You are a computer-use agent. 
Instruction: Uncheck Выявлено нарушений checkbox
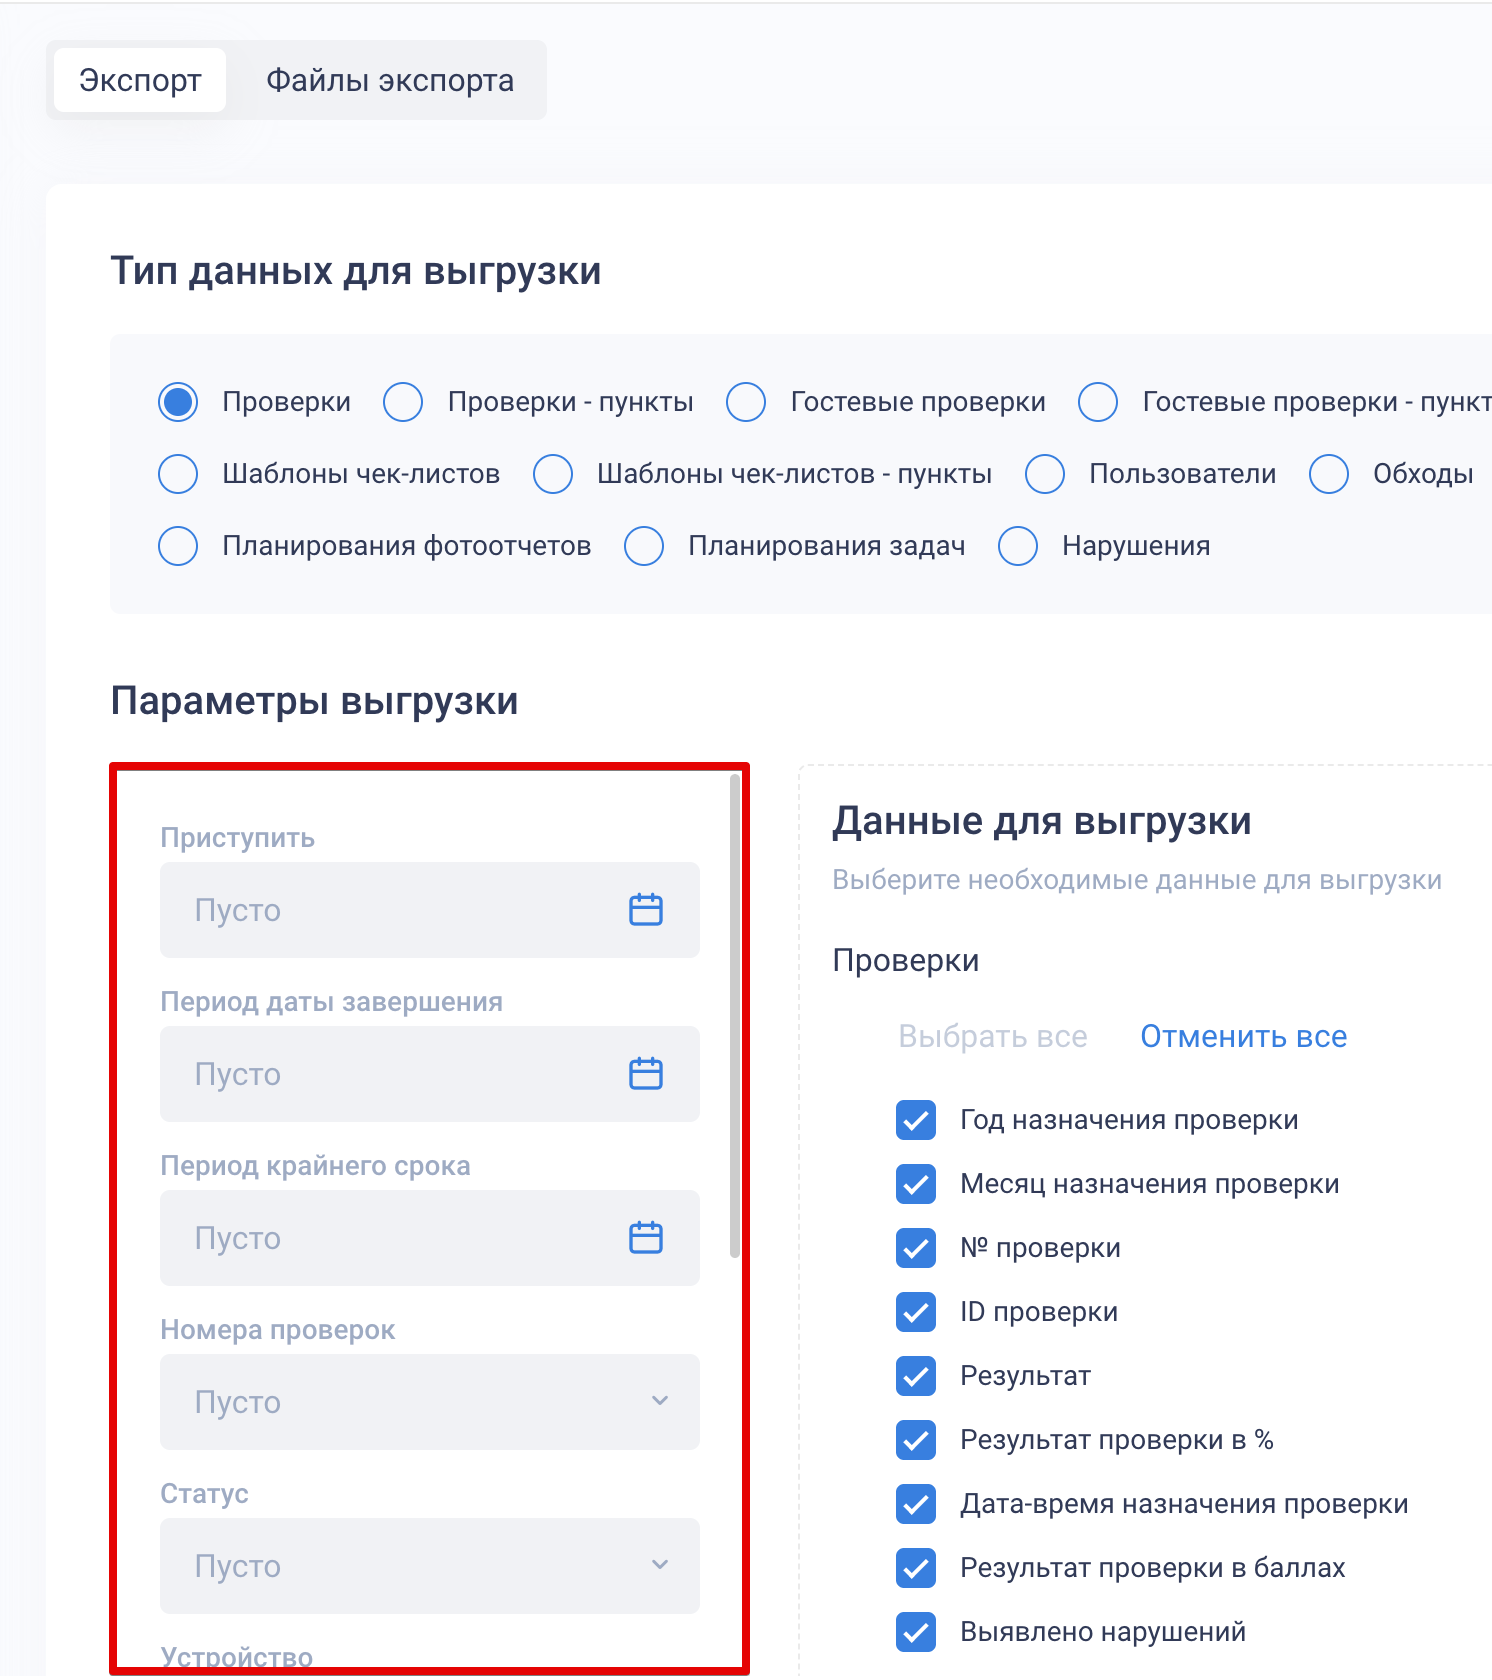(x=916, y=1632)
